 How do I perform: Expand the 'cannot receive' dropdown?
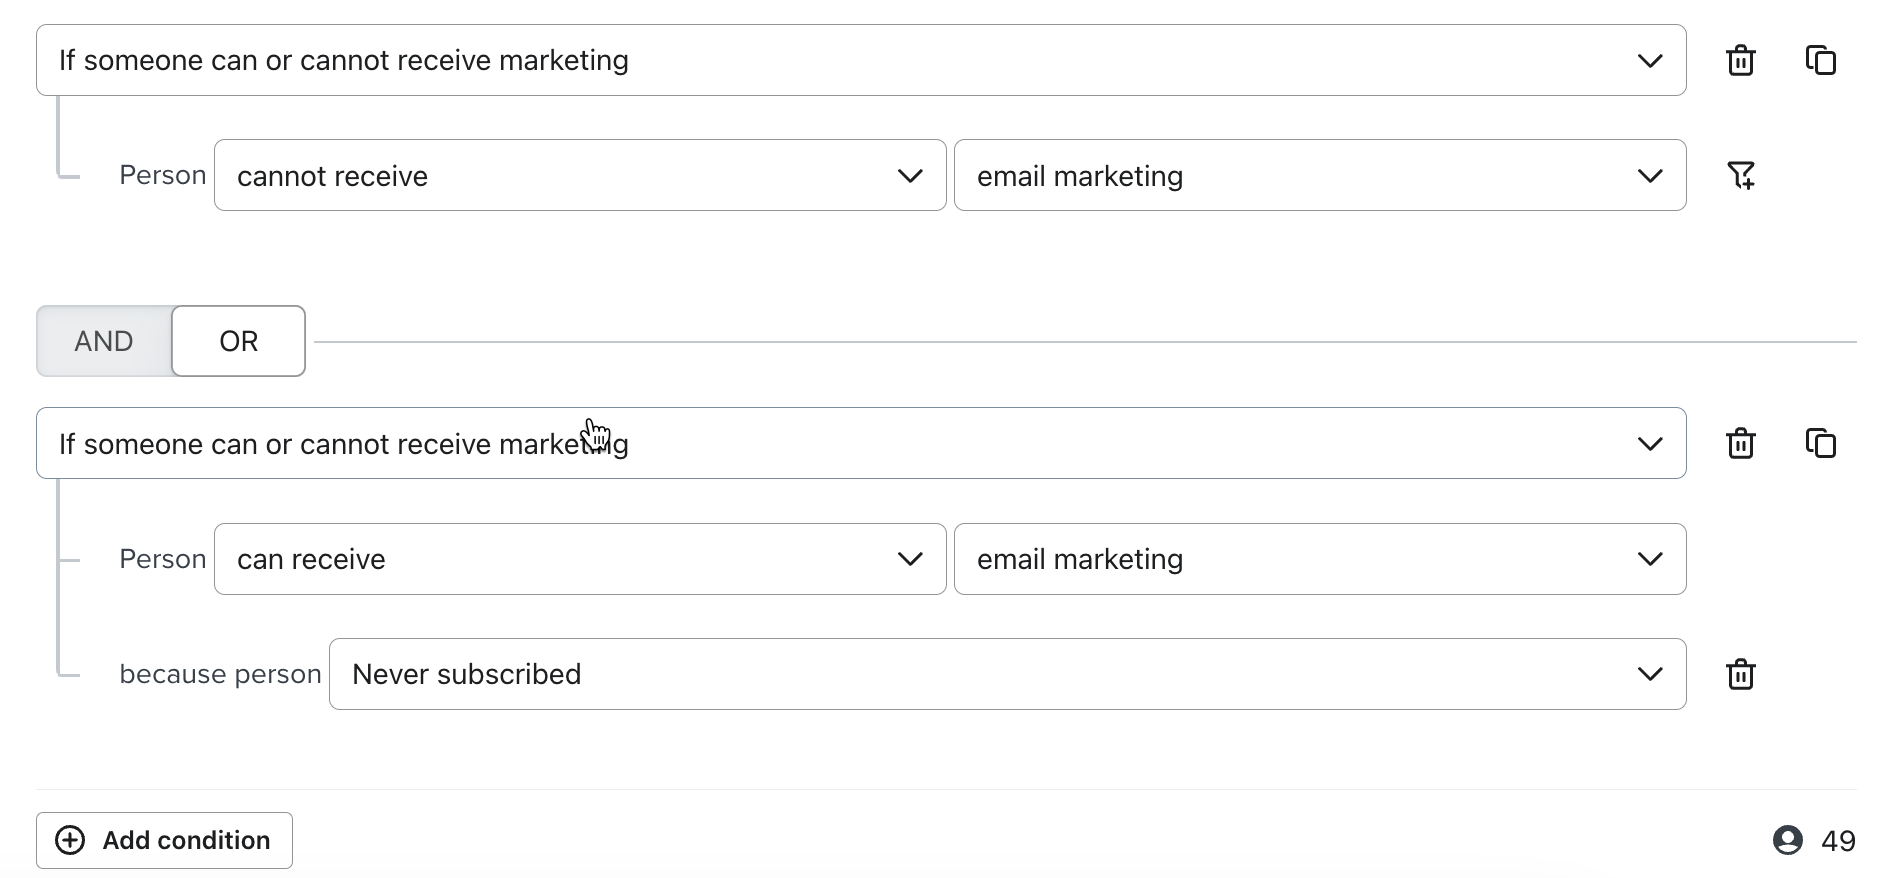click(579, 176)
